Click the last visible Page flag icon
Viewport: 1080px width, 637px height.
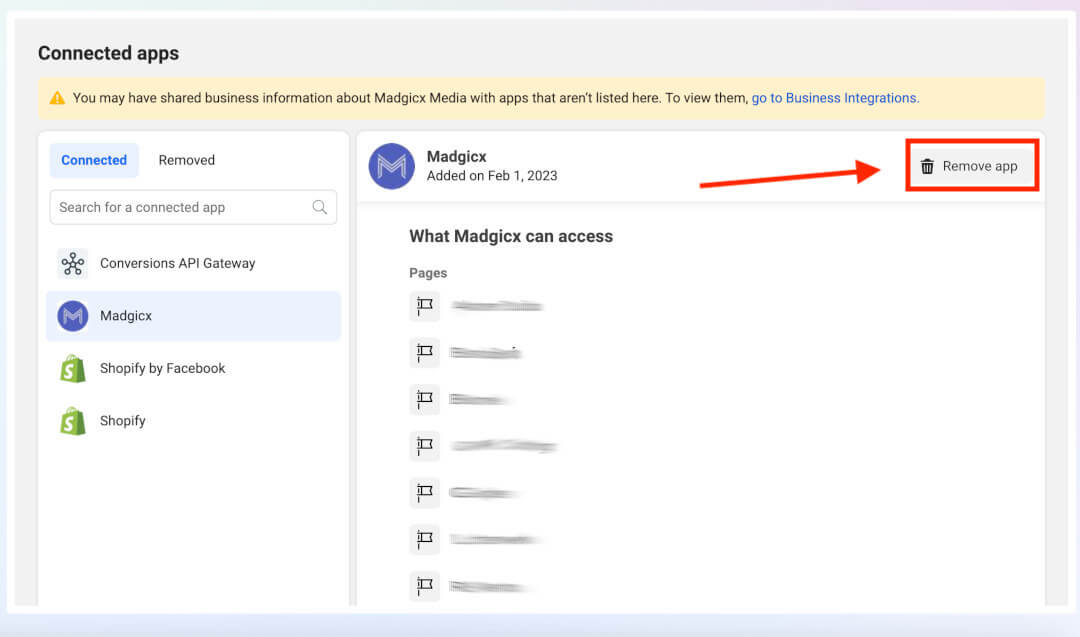(424, 586)
